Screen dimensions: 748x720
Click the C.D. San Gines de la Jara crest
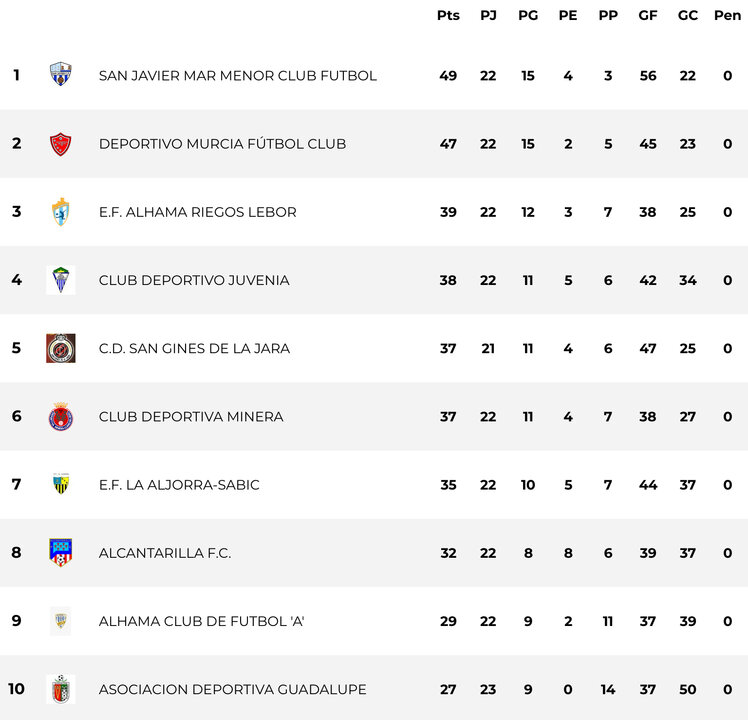coord(61,348)
